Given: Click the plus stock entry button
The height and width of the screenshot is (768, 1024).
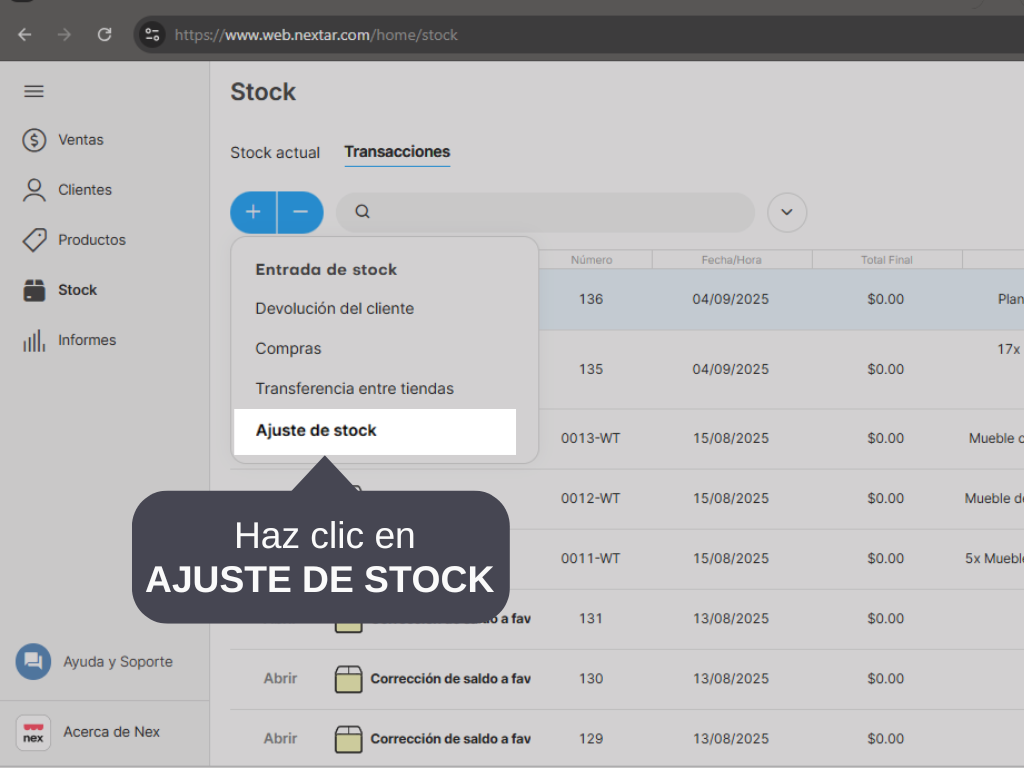Looking at the screenshot, I should point(253,212).
